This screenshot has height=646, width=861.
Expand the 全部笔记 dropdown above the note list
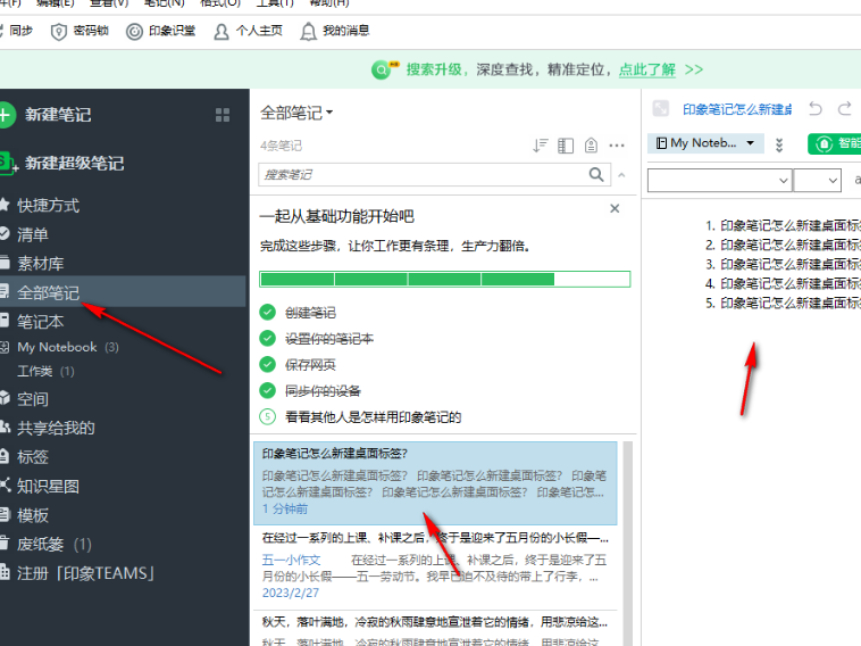pyautogui.click(x=297, y=113)
